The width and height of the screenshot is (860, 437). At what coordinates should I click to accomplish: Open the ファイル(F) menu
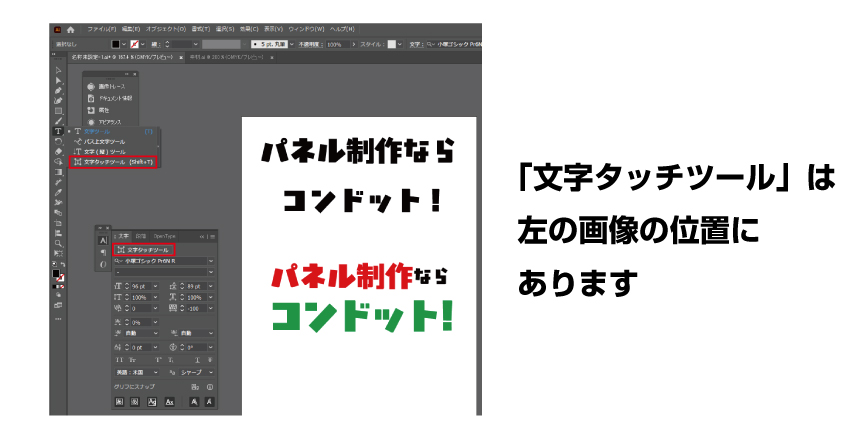[101, 30]
